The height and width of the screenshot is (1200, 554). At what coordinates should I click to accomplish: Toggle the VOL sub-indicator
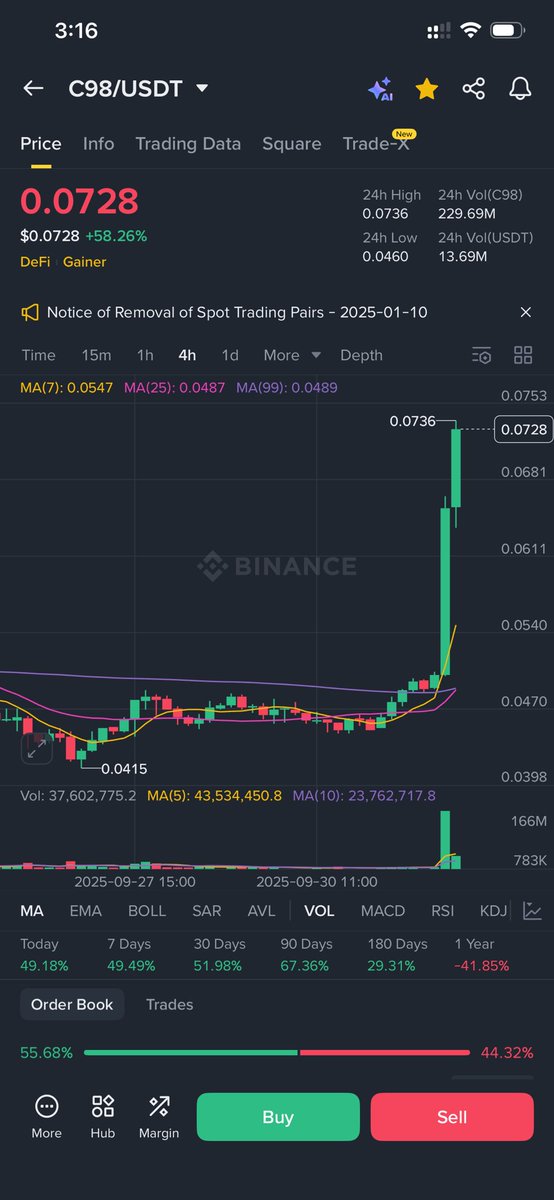coord(320,911)
